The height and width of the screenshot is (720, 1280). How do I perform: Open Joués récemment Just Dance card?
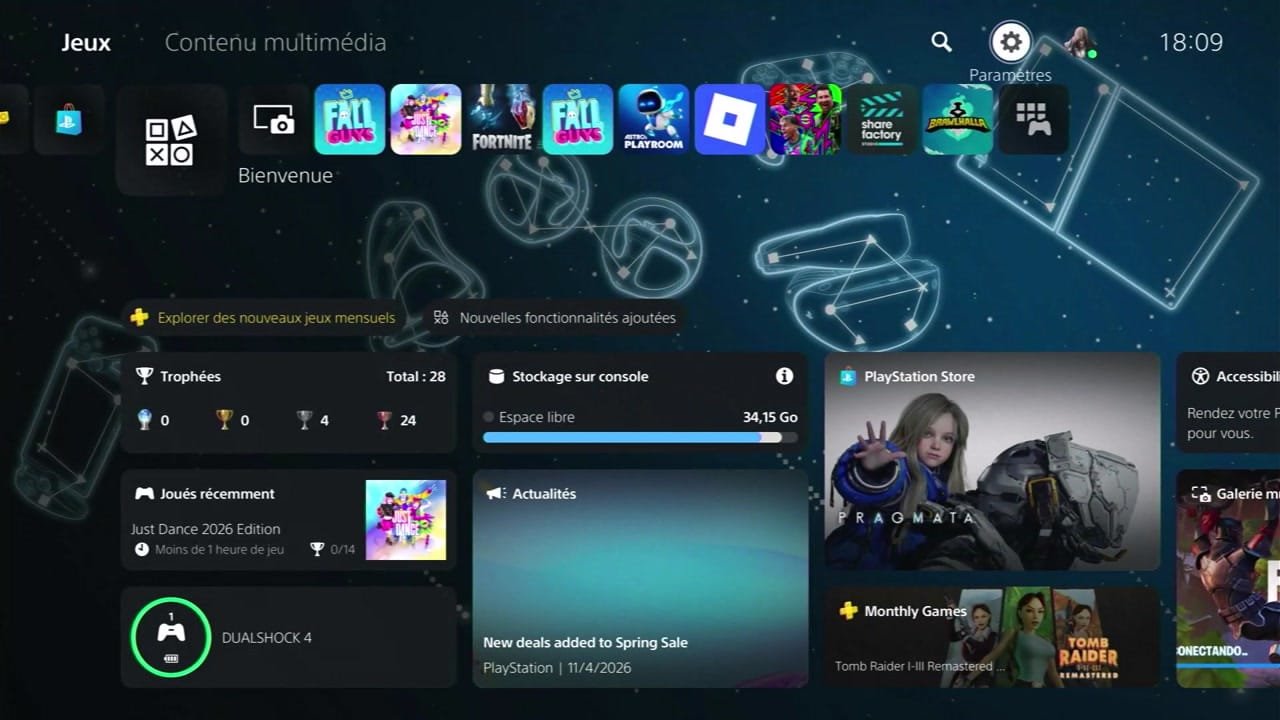coord(289,520)
